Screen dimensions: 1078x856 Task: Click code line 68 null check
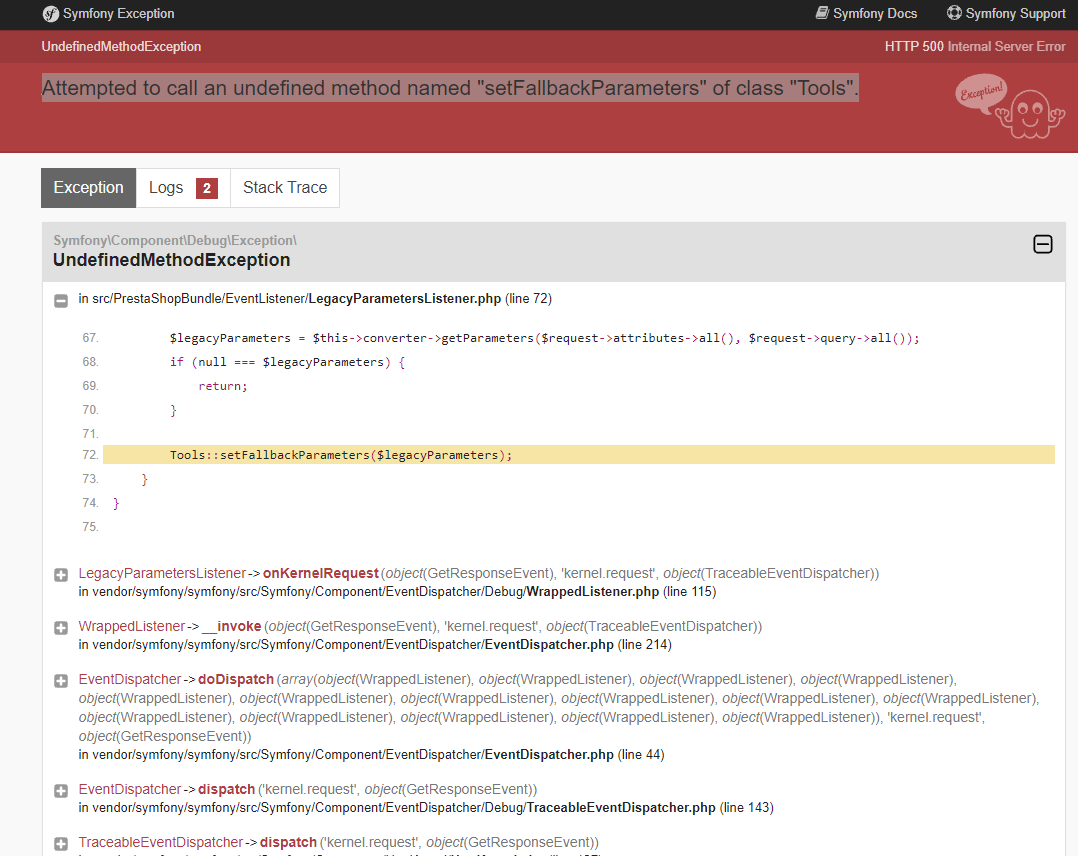pyautogui.click(x=287, y=362)
